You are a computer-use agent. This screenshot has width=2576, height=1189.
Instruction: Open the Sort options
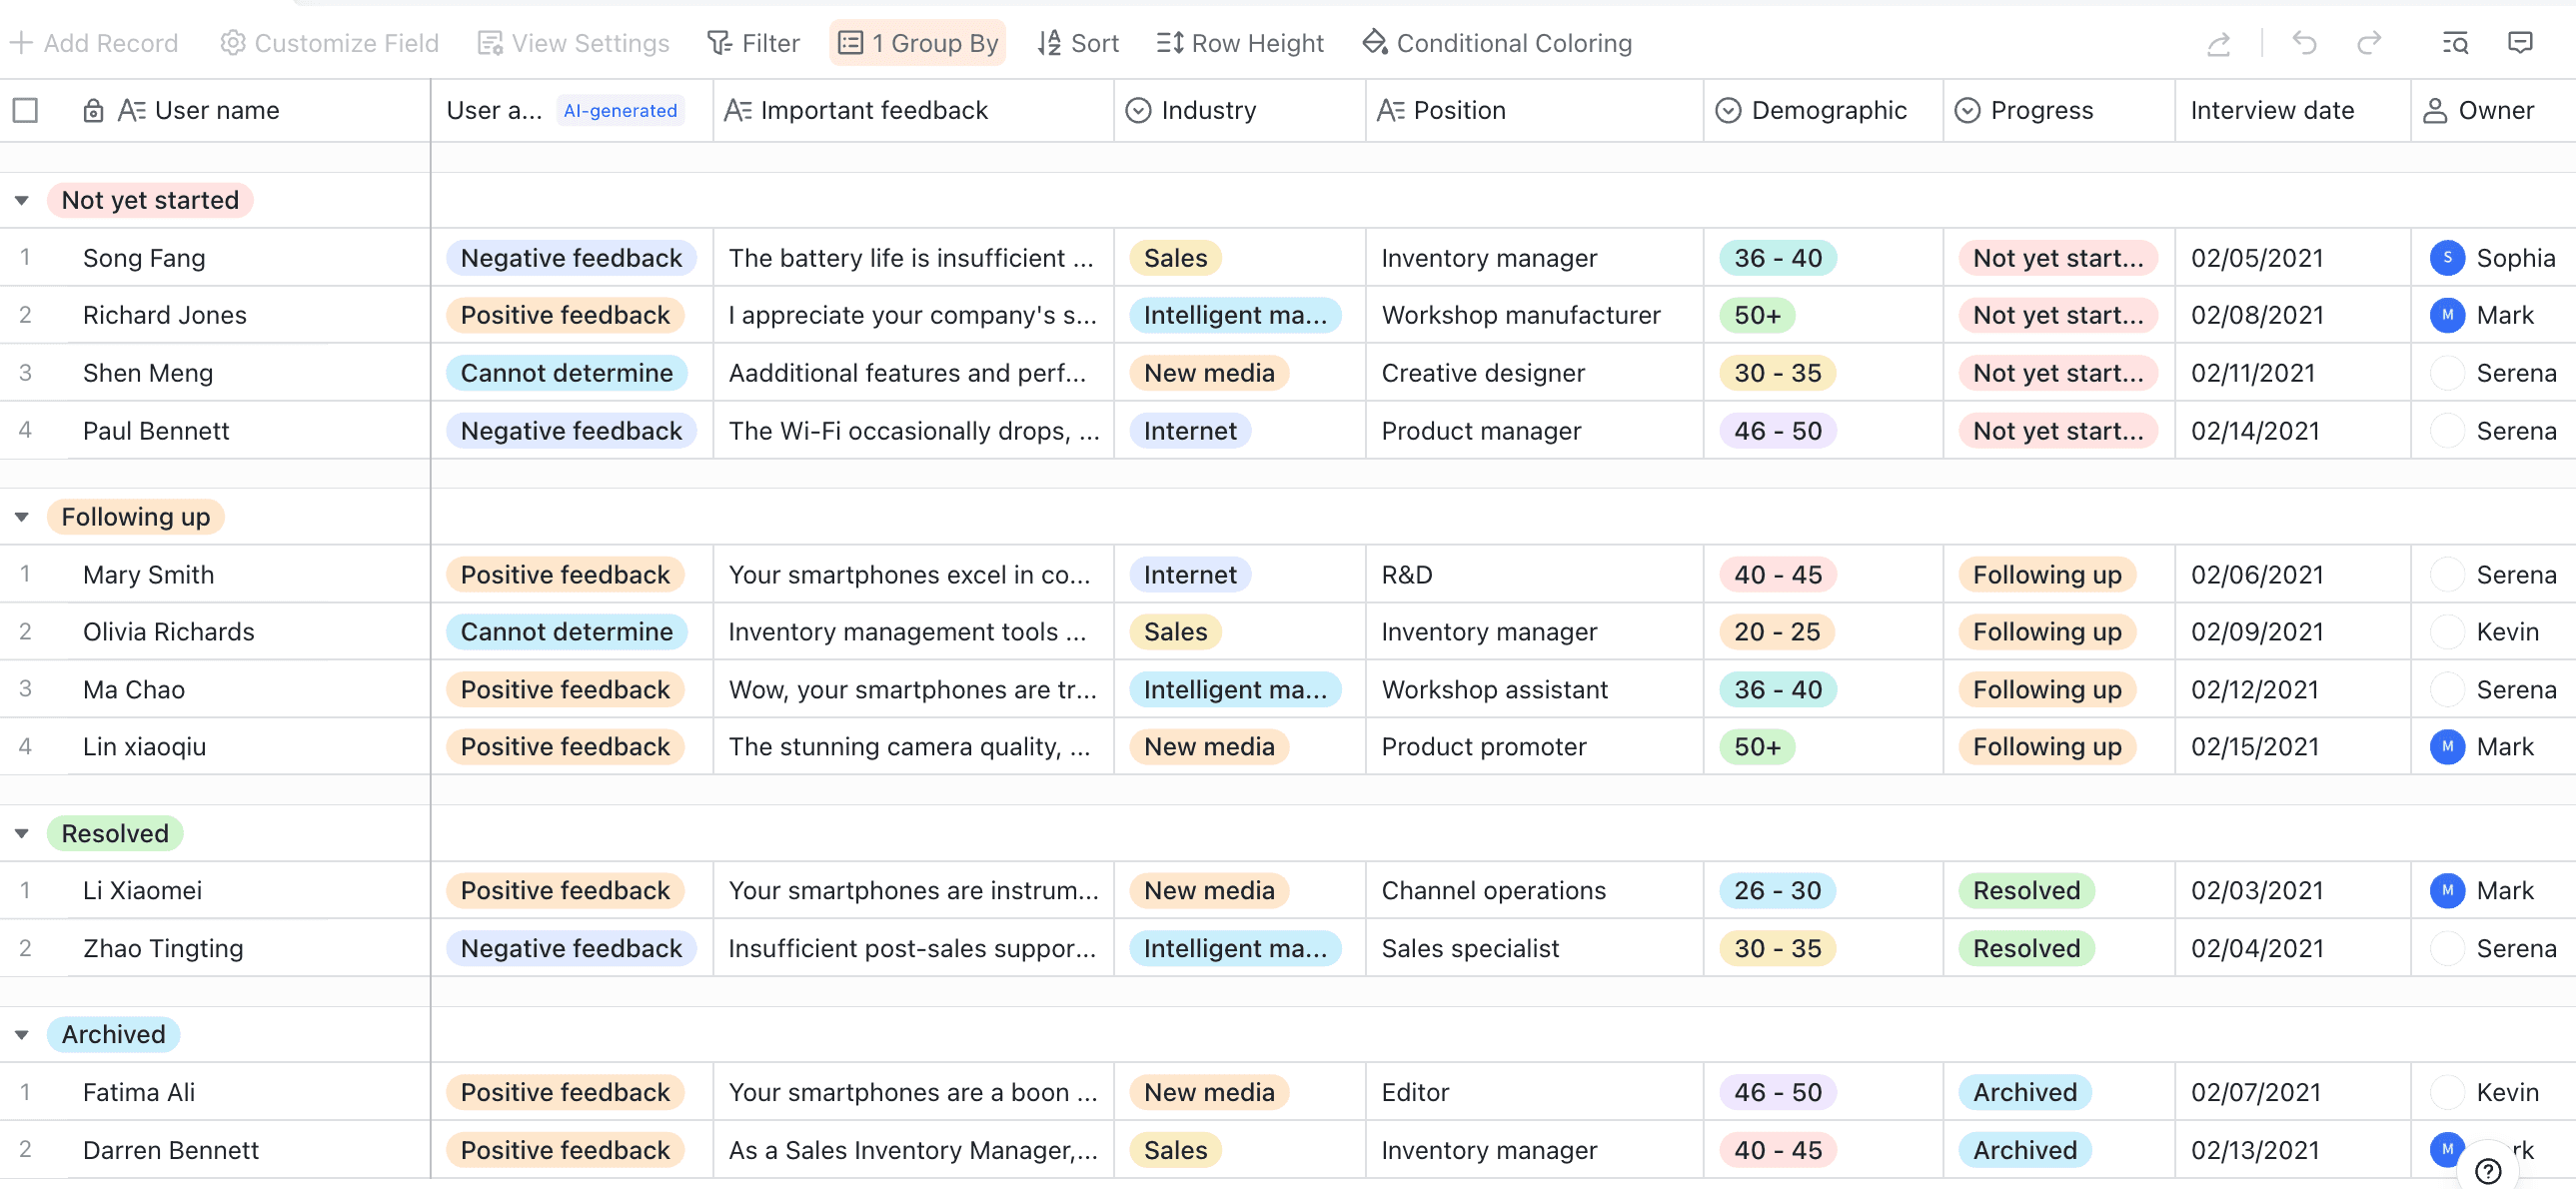[1078, 43]
